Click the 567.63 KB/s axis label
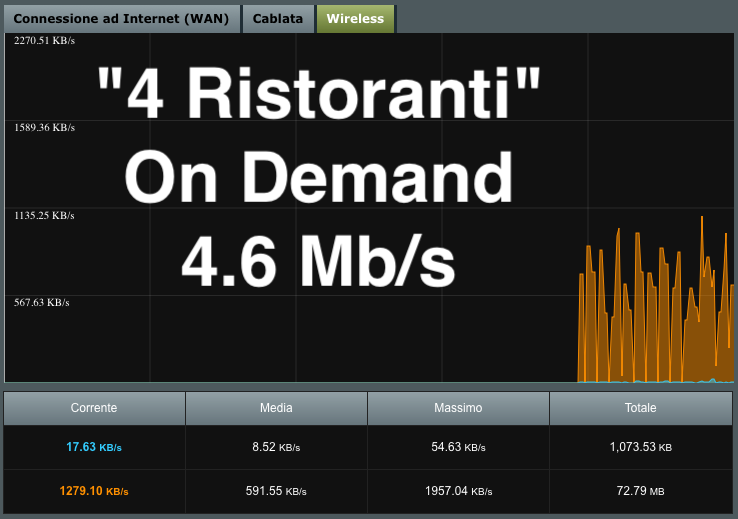The height and width of the screenshot is (519, 738). point(41,303)
